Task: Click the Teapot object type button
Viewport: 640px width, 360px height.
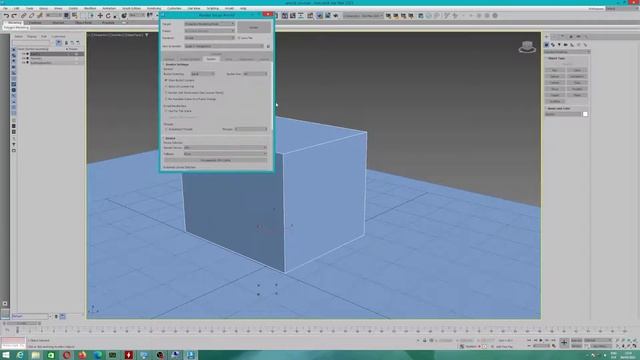Action: [555, 95]
